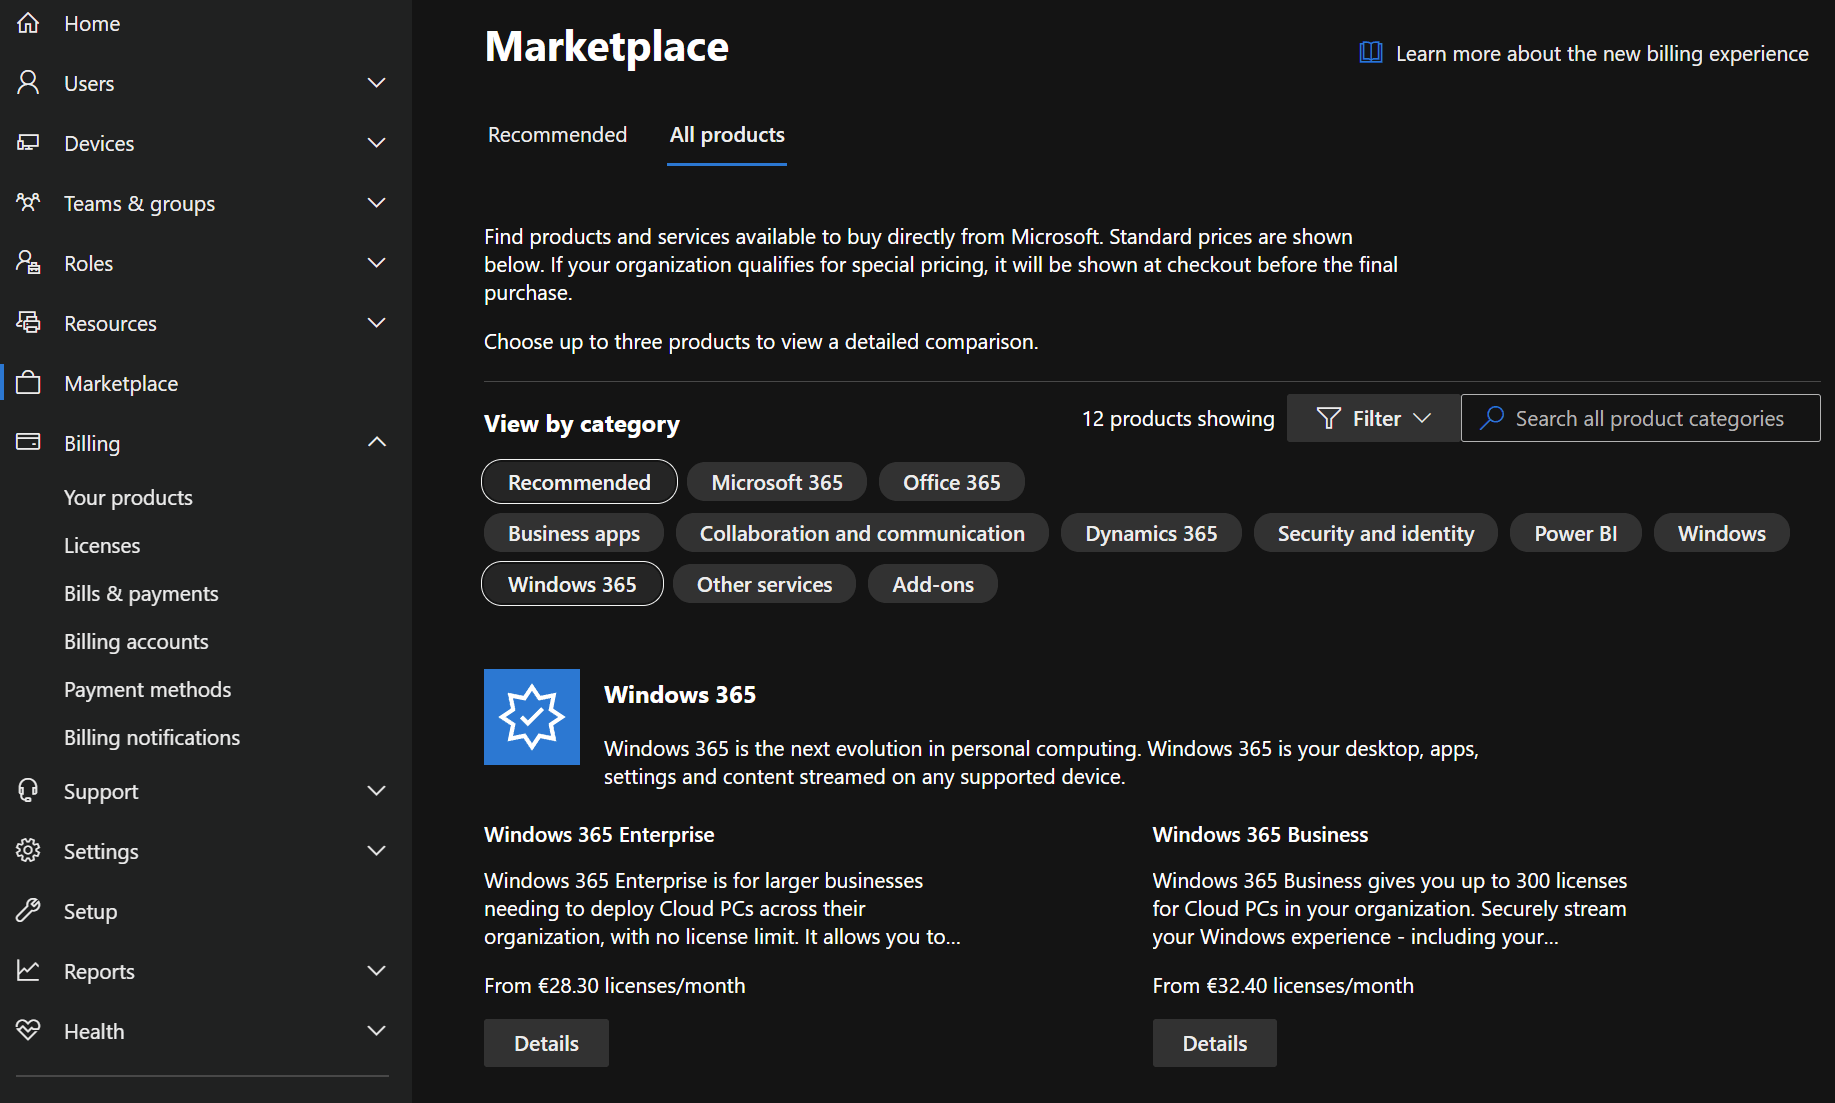Select the Office 365 category chip
The image size is (1835, 1103).
951,482
